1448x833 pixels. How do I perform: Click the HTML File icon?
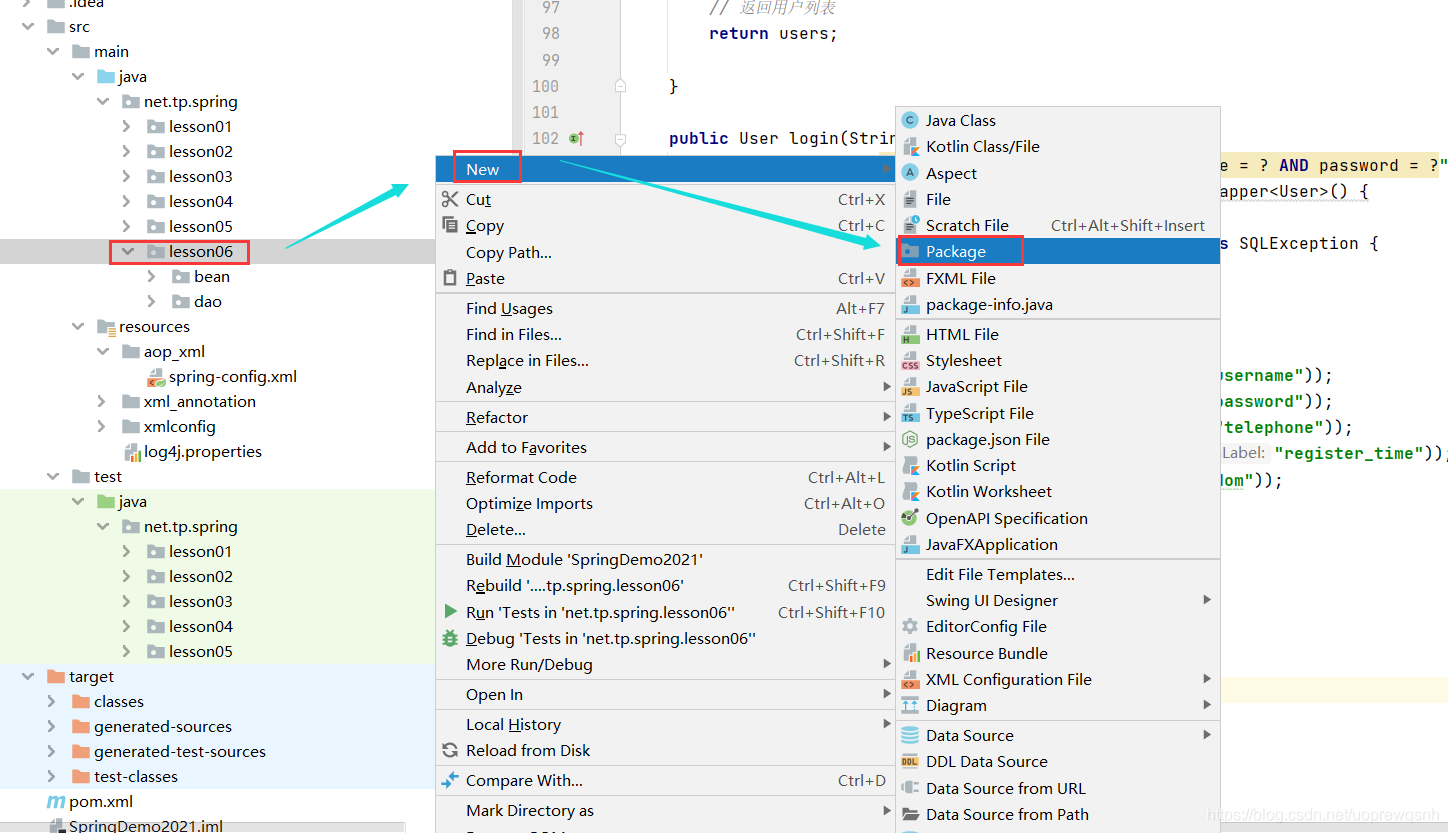pyautogui.click(x=910, y=334)
